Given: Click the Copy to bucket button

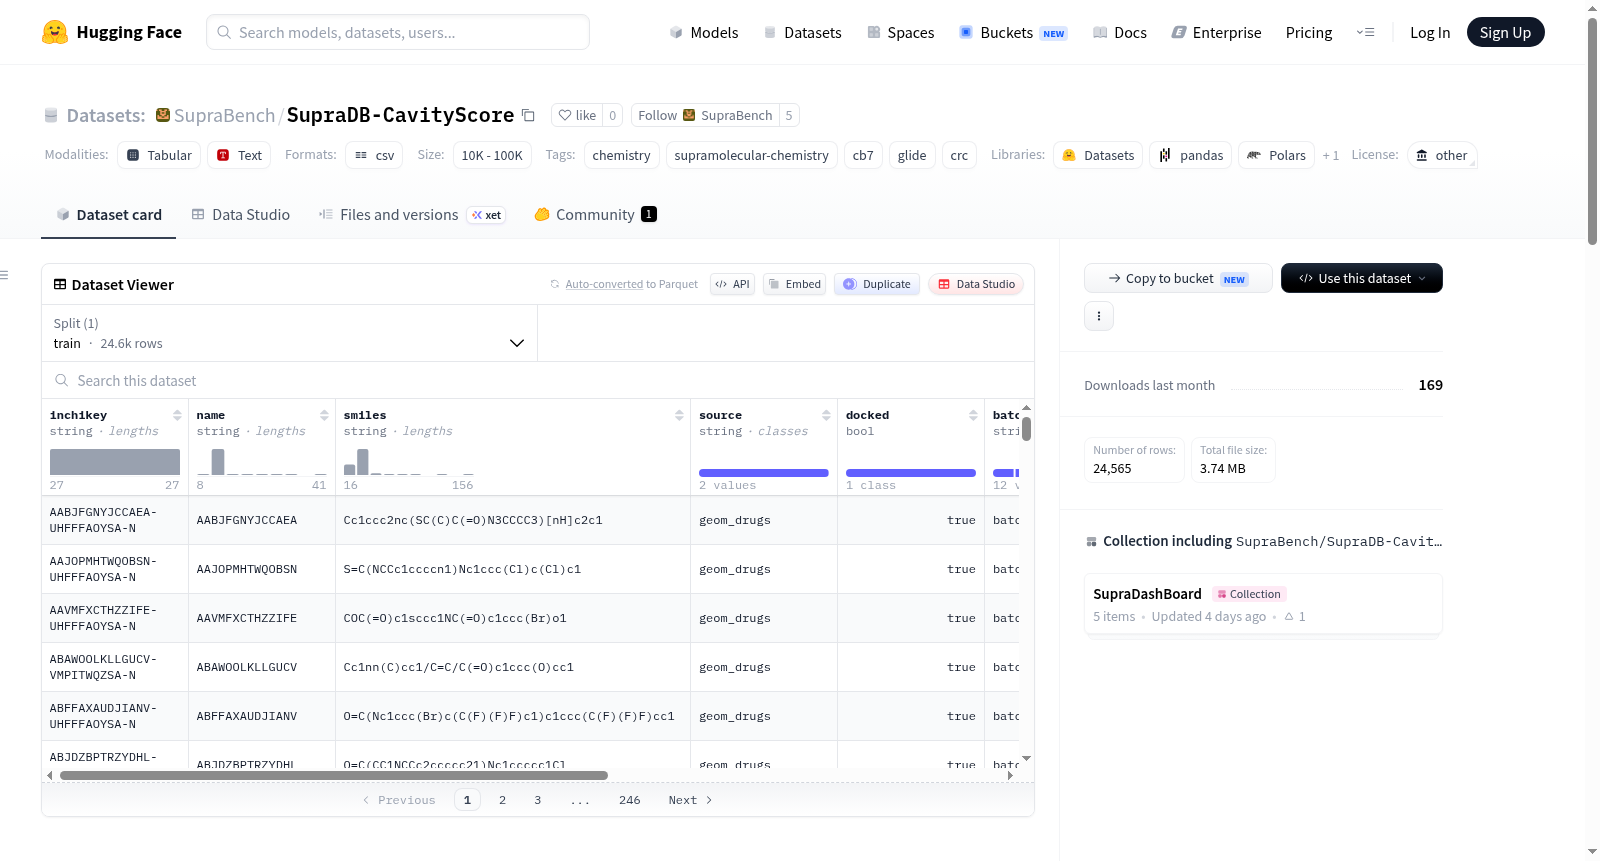Looking at the screenshot, I should pyautogui.click(x=1178, y=278).
